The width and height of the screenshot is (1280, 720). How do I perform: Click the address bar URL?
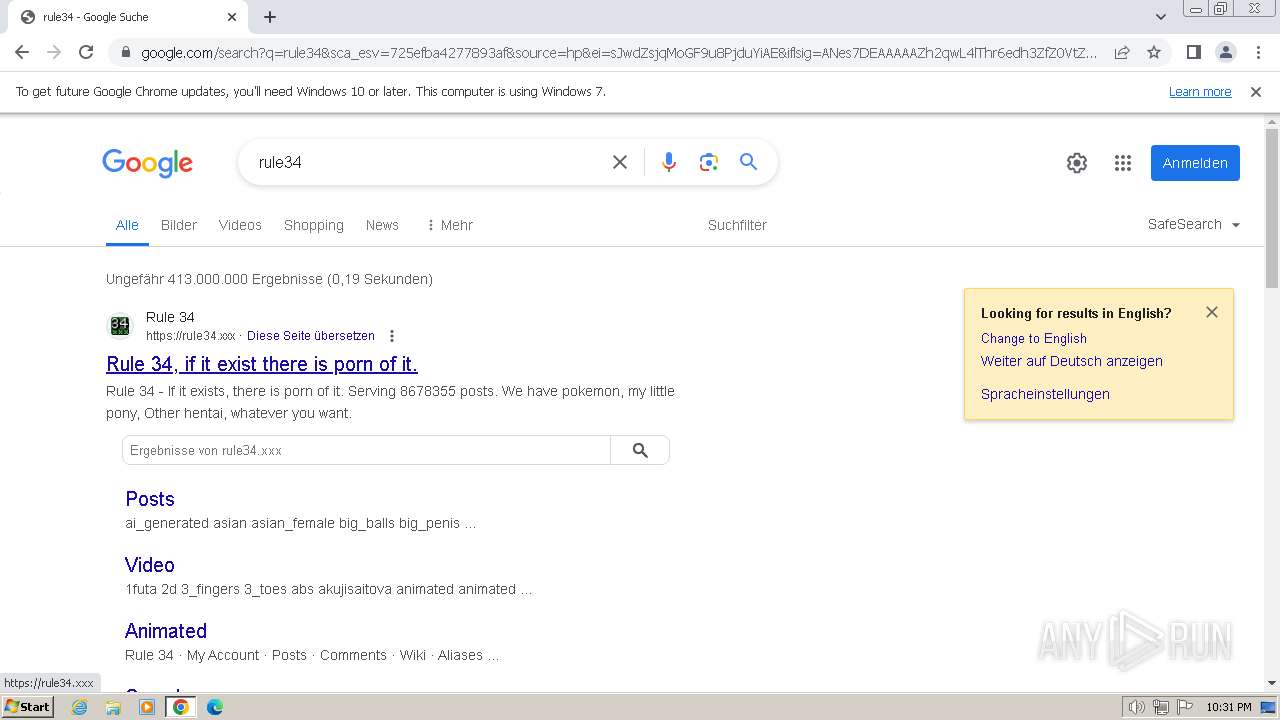618,53
